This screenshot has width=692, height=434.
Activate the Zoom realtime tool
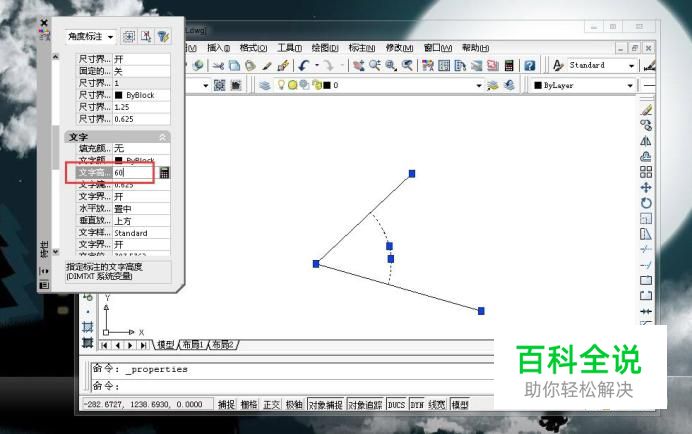click(x=374, y=66)
